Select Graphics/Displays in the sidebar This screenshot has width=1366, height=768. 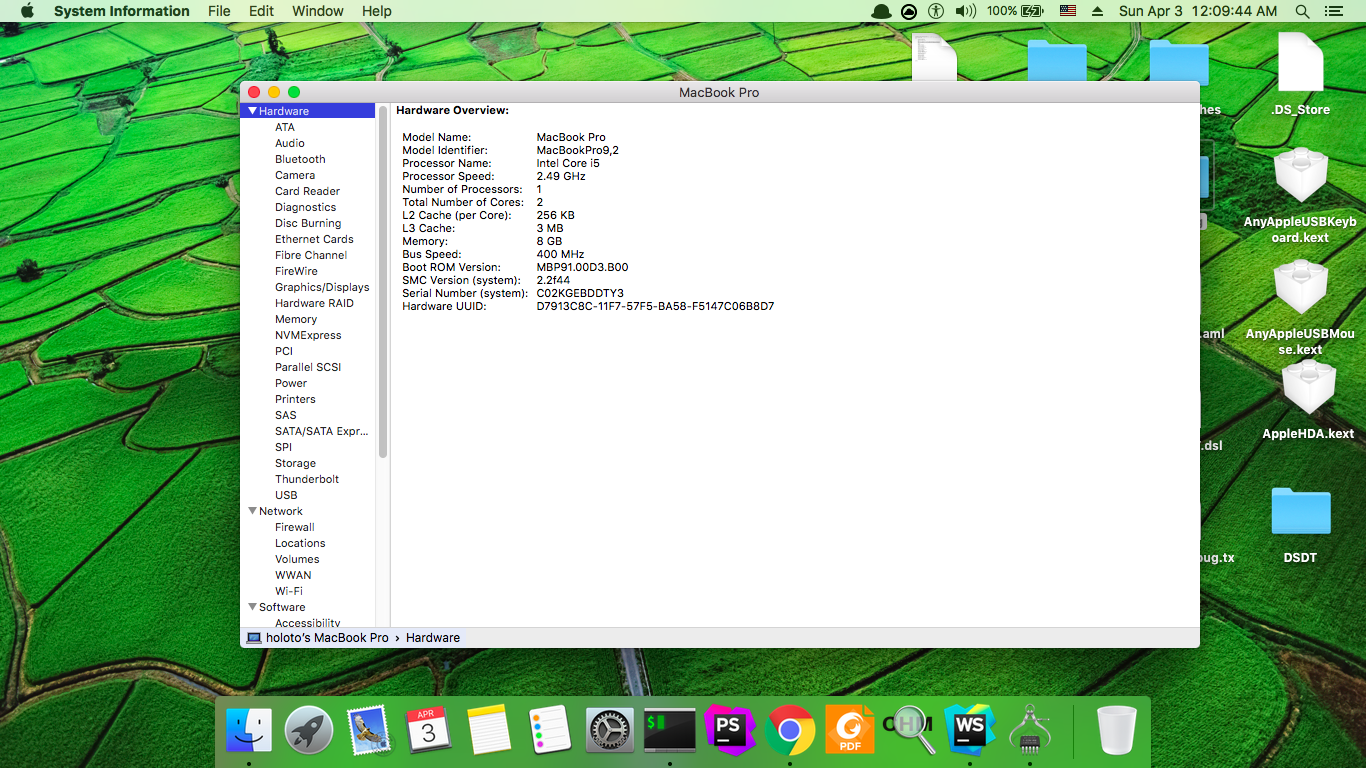coord(322,287)
